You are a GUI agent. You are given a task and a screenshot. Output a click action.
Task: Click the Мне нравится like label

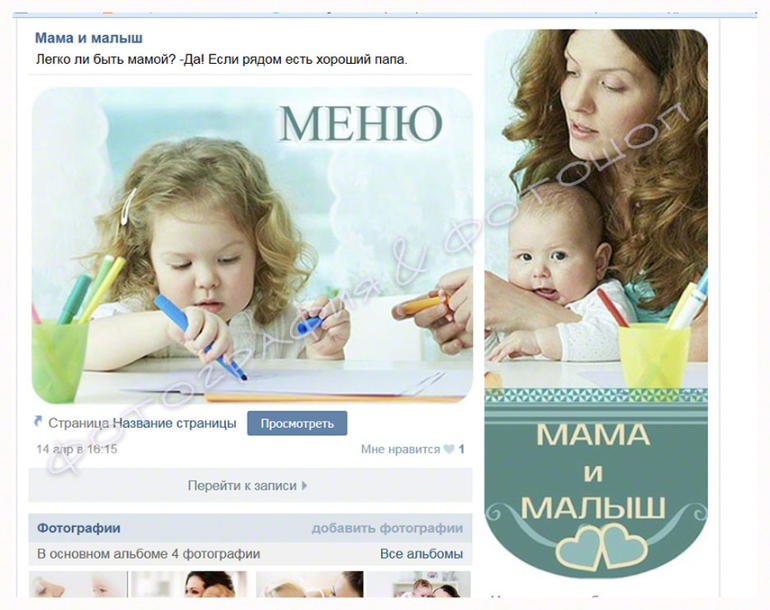[x=400, y=449]
